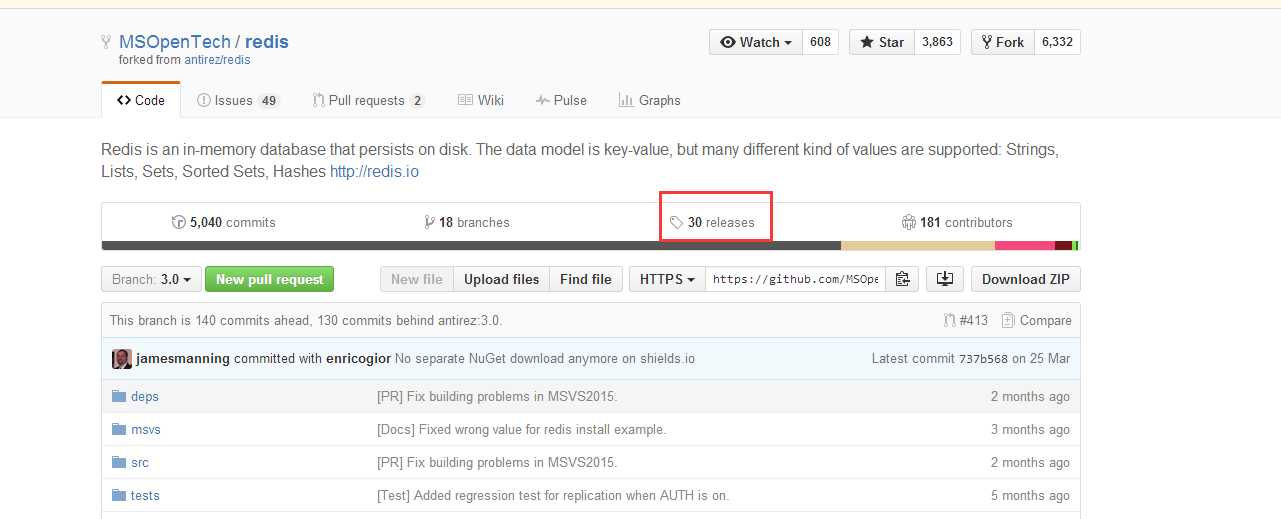Click the 30 releases tag link
This screenshot has width=1281, height=519.
(712, 222)
